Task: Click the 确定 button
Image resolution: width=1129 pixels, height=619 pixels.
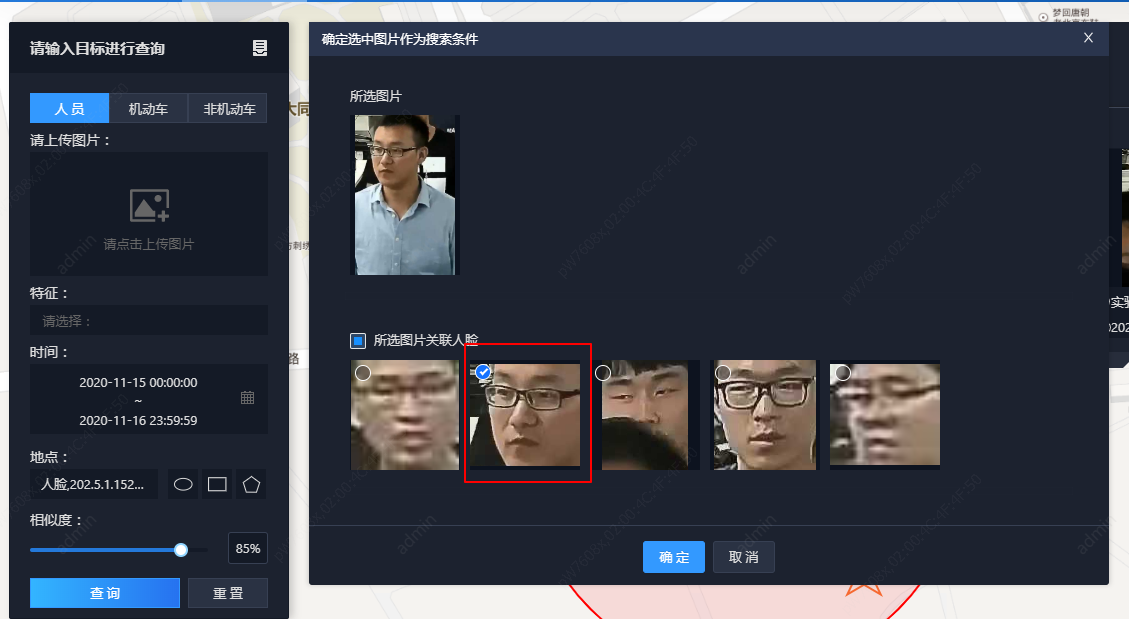Action: 674,557
